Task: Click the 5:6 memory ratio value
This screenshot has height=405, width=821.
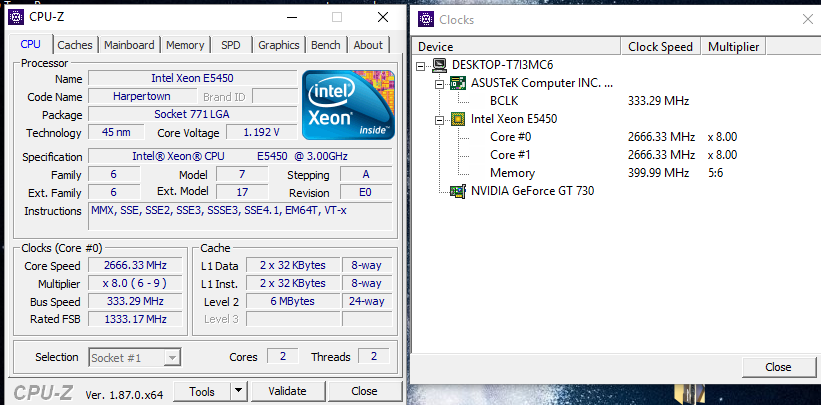Action: coord(714,173)
